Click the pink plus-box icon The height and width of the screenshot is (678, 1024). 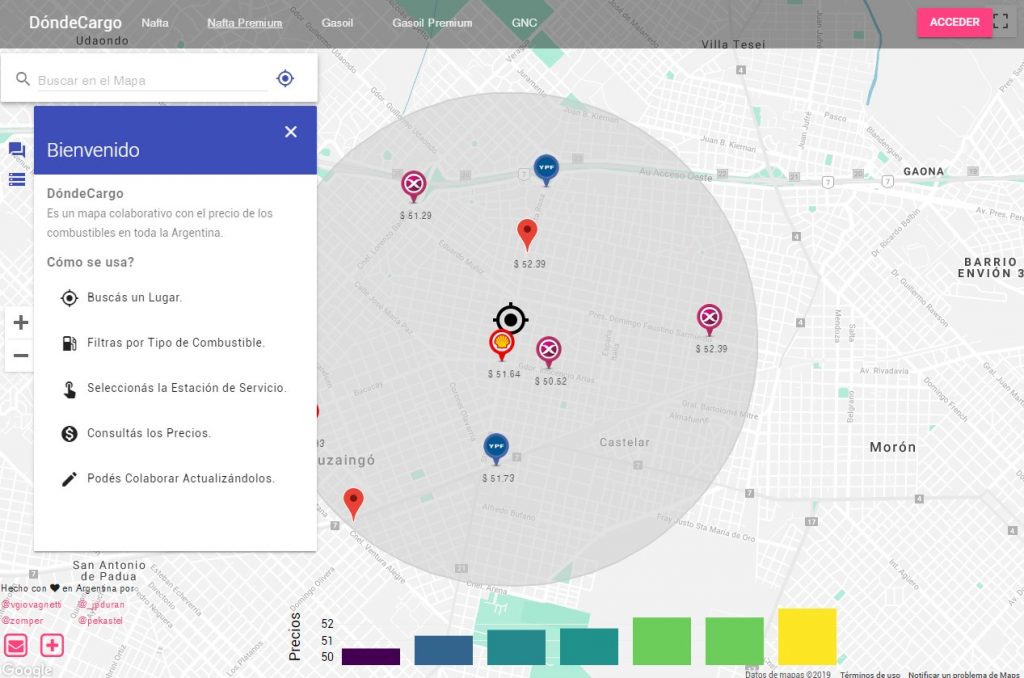coord(52,645)
